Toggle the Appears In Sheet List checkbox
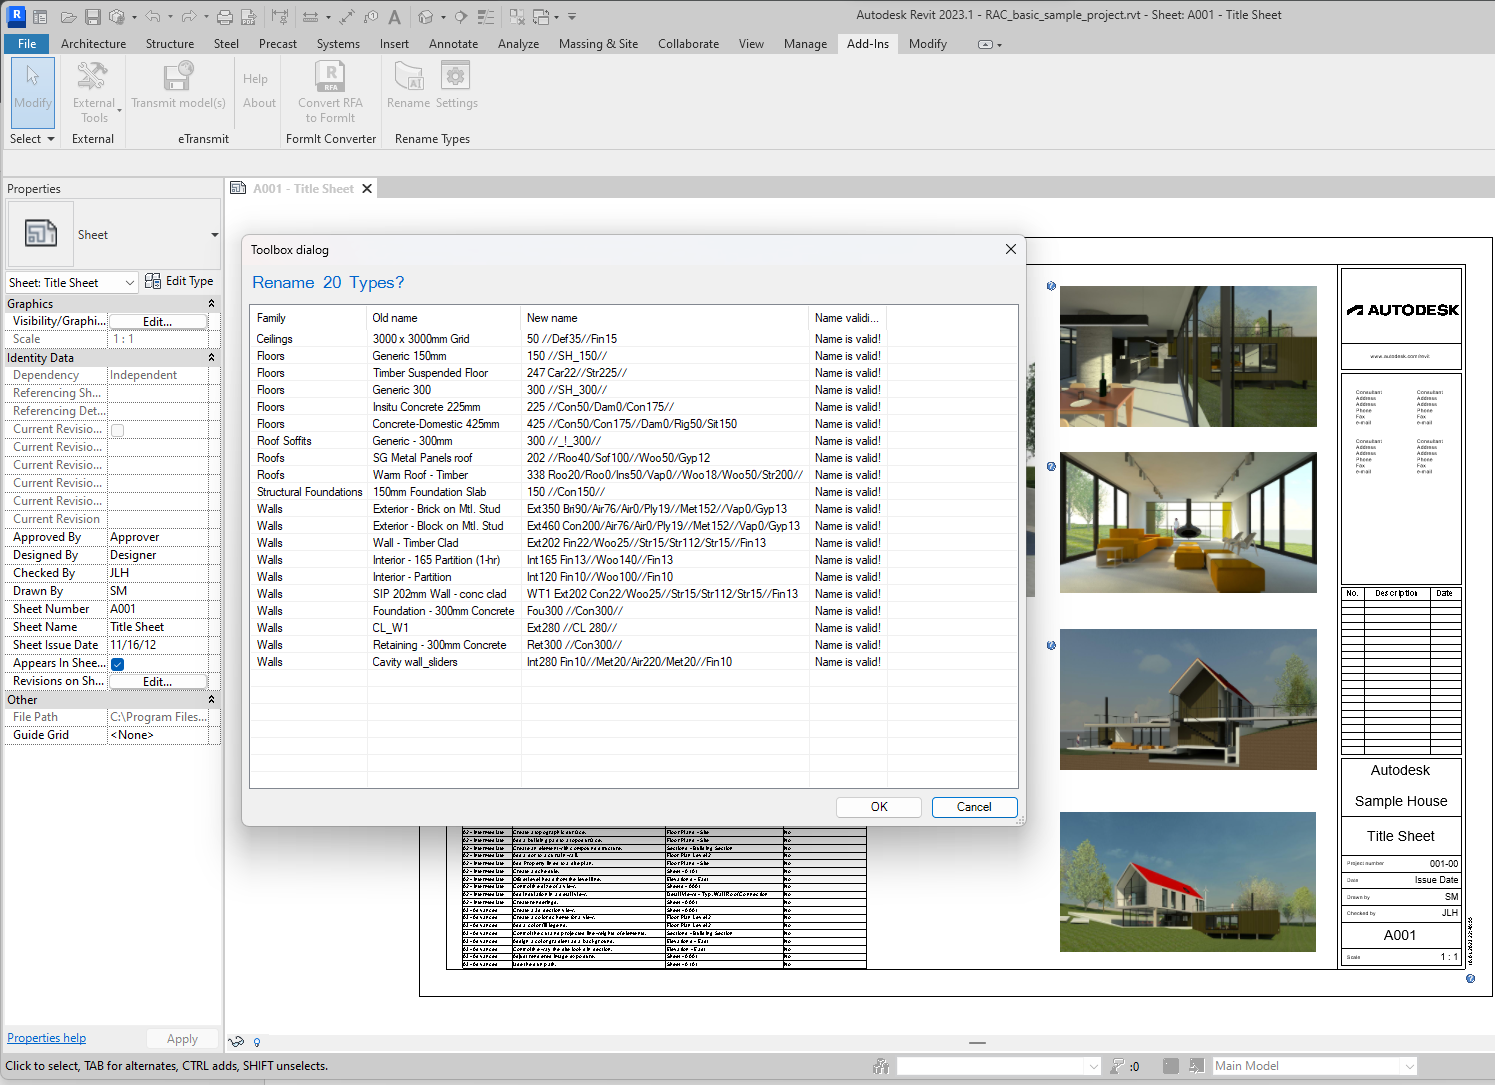Viewport: 1495px width, 1085px height. tap(118, 664)
